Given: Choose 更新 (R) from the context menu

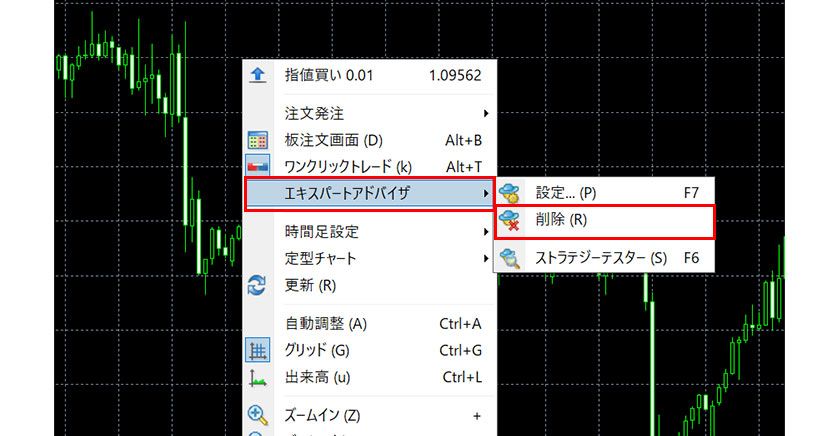Looking at the screenshot, I should coord(370,285).
